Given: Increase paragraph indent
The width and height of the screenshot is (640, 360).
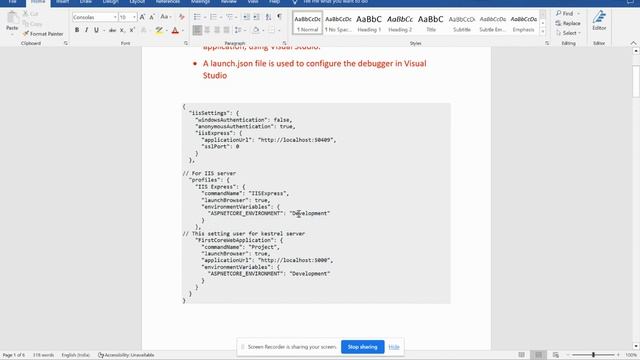Looking at the screenshot, I should [256, 17].
